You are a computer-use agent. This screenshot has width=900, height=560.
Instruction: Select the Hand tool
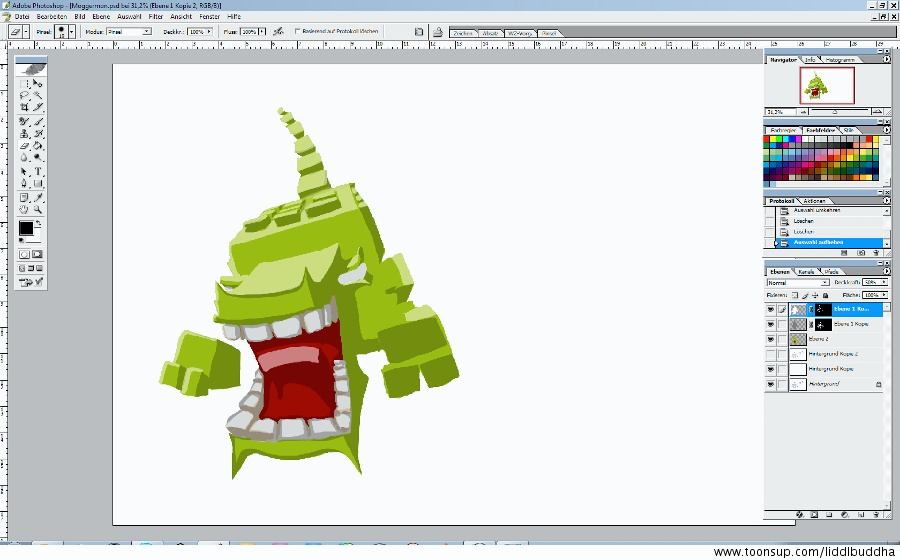pyautogui.click(x=24, y=210)
